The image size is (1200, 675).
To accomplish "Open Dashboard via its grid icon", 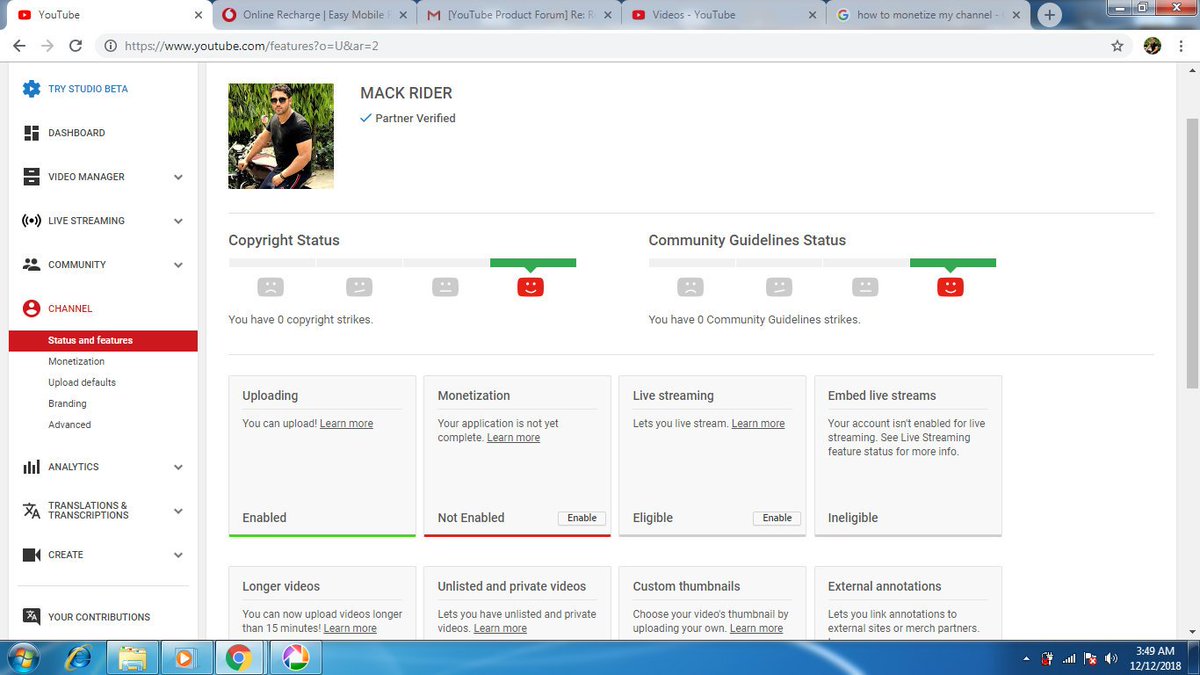I will pyautogui.click(x=31, y=133).
